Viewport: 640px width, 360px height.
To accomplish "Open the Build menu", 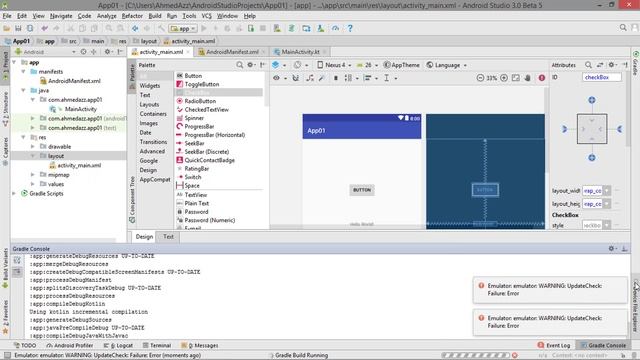I will tap(155, 16).
